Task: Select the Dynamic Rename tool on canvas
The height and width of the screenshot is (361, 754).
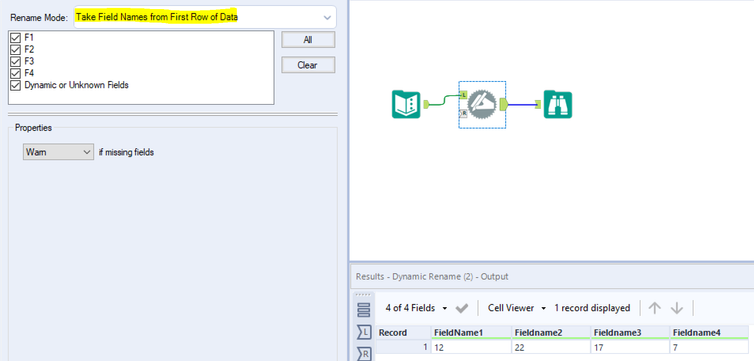Action: [x=481, y=104]
